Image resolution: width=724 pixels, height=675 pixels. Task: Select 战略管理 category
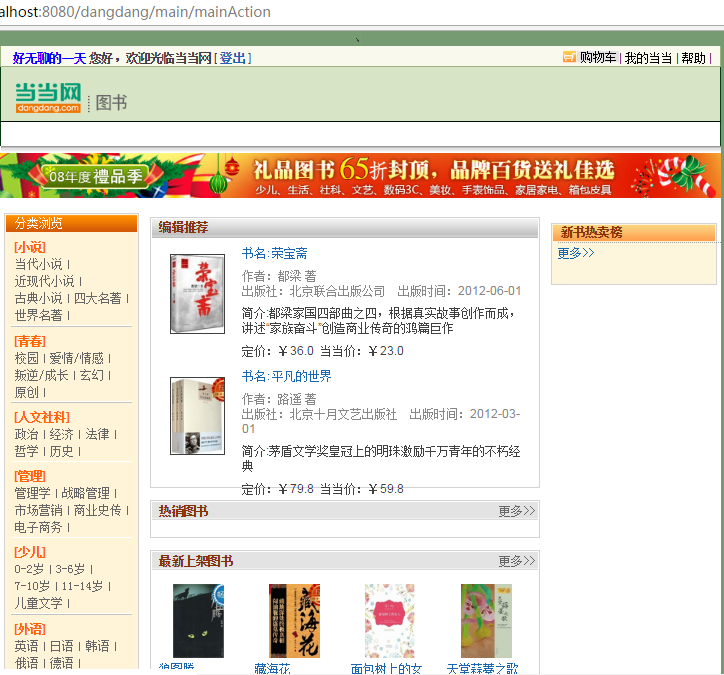(85, 493)
